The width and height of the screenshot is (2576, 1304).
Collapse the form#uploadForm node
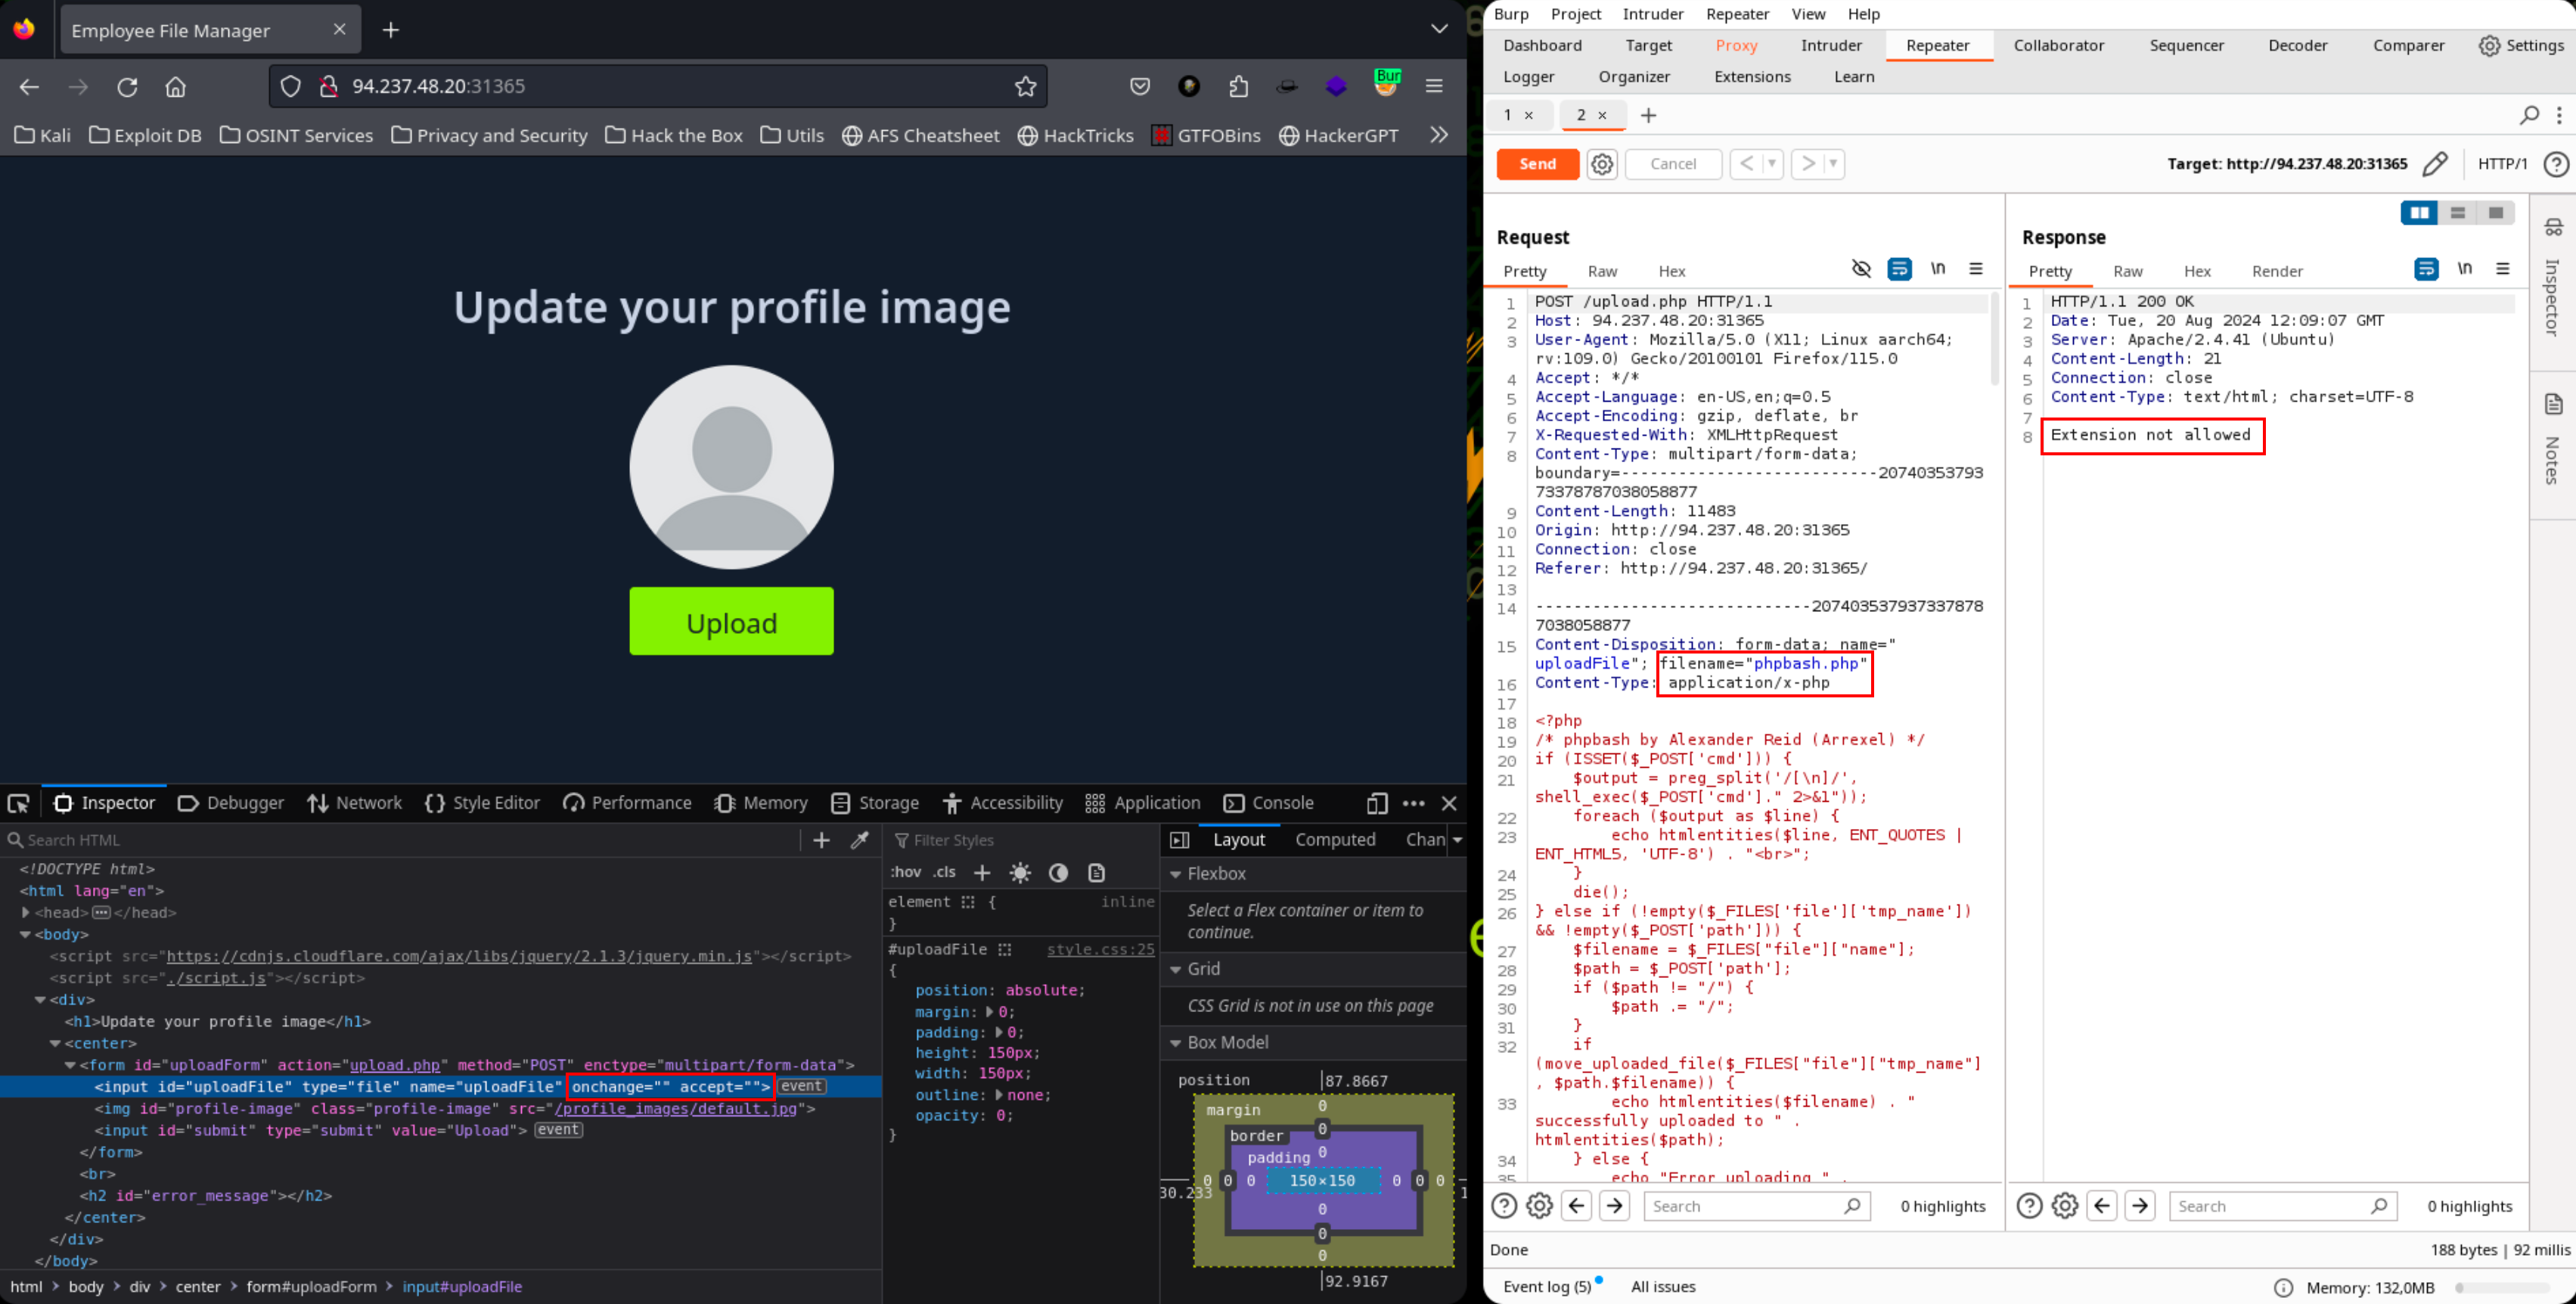click(x=70, y=1065)
